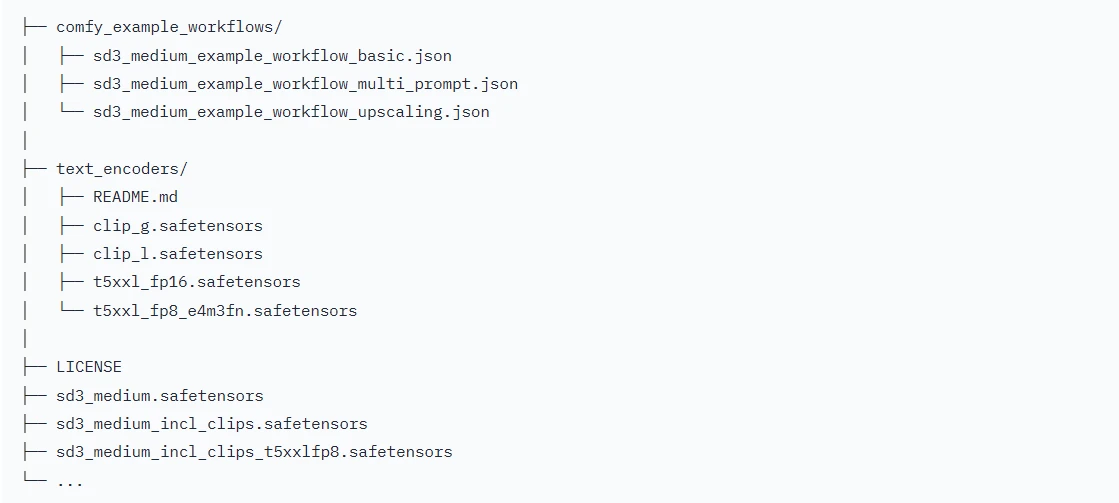
Task: Select sd3_medium_example_workflow_basic.json file entry
Action: click(272, 56)
